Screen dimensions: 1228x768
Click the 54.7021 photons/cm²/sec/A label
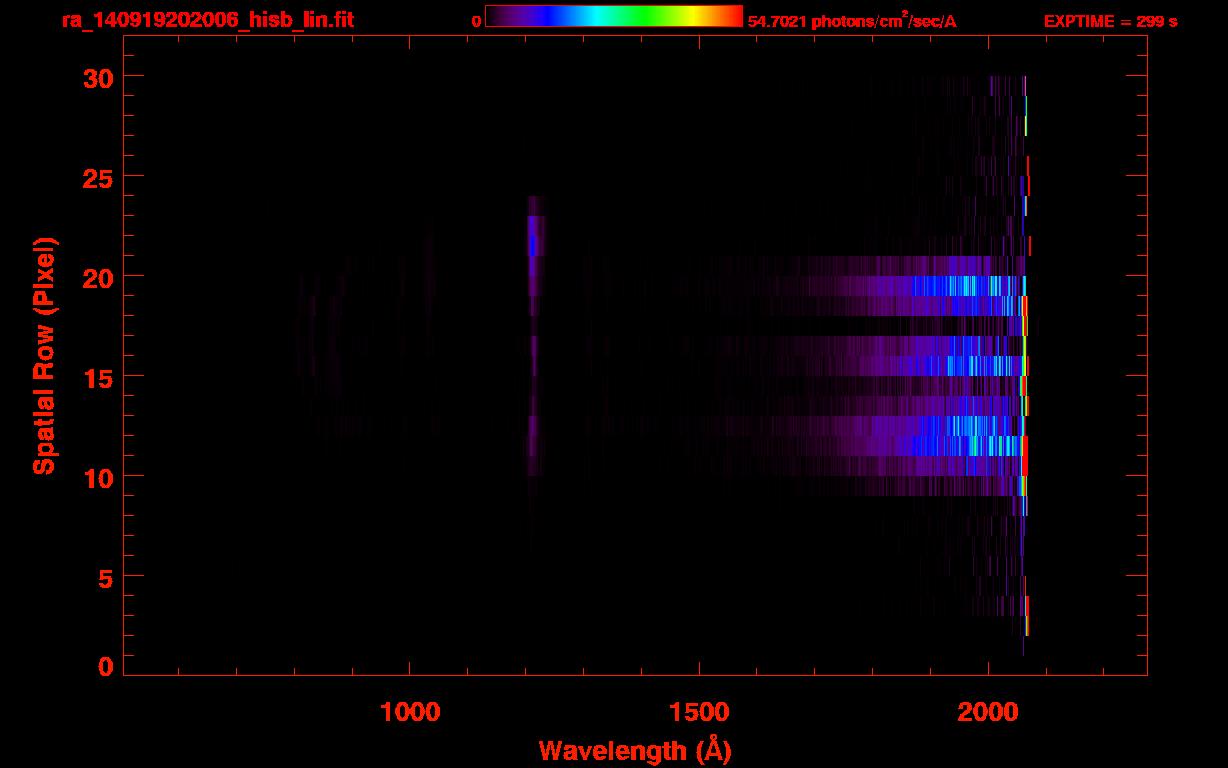pos(852,21)
